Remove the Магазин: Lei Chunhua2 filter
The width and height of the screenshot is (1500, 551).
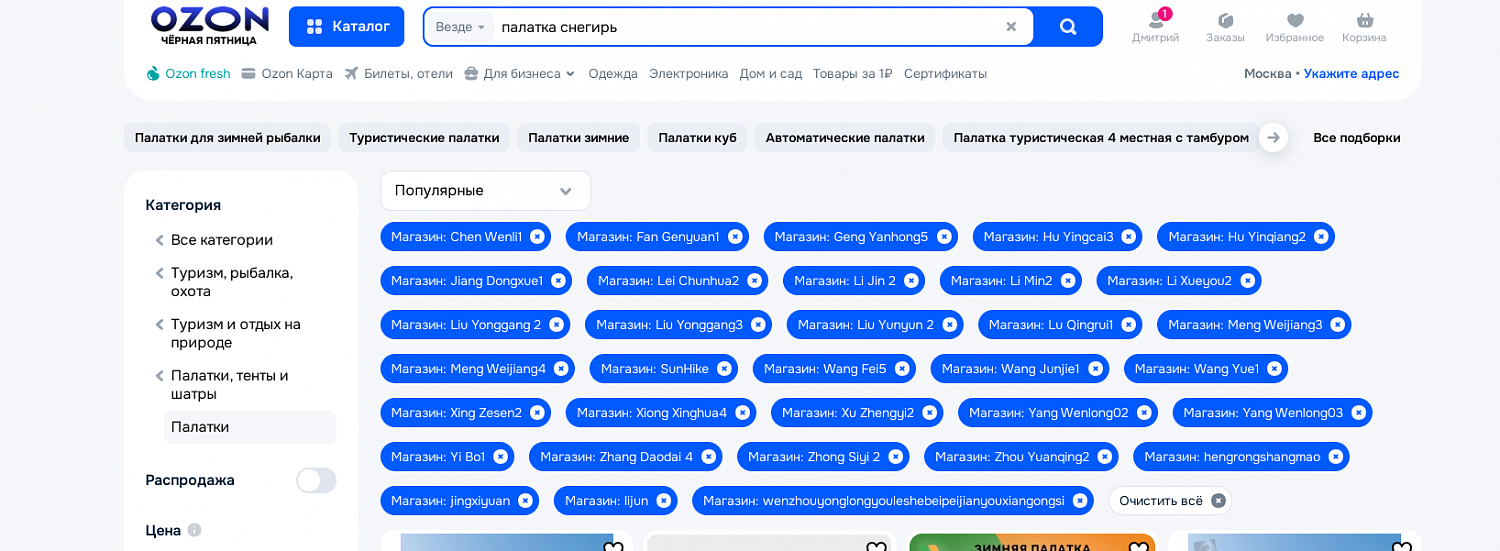click(x=754, y=281)
